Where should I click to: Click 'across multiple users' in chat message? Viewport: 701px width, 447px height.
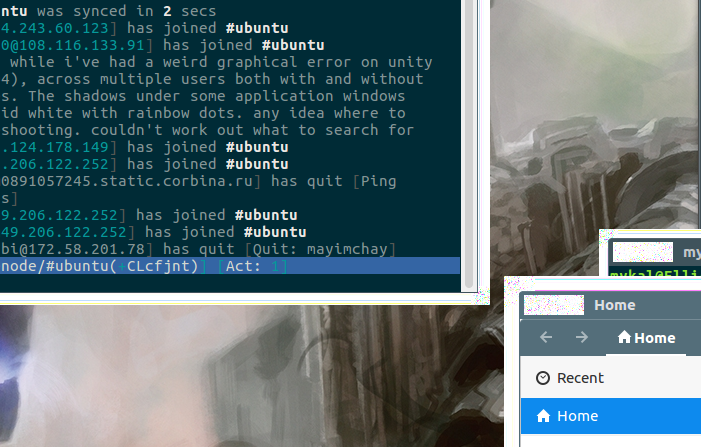131,79
